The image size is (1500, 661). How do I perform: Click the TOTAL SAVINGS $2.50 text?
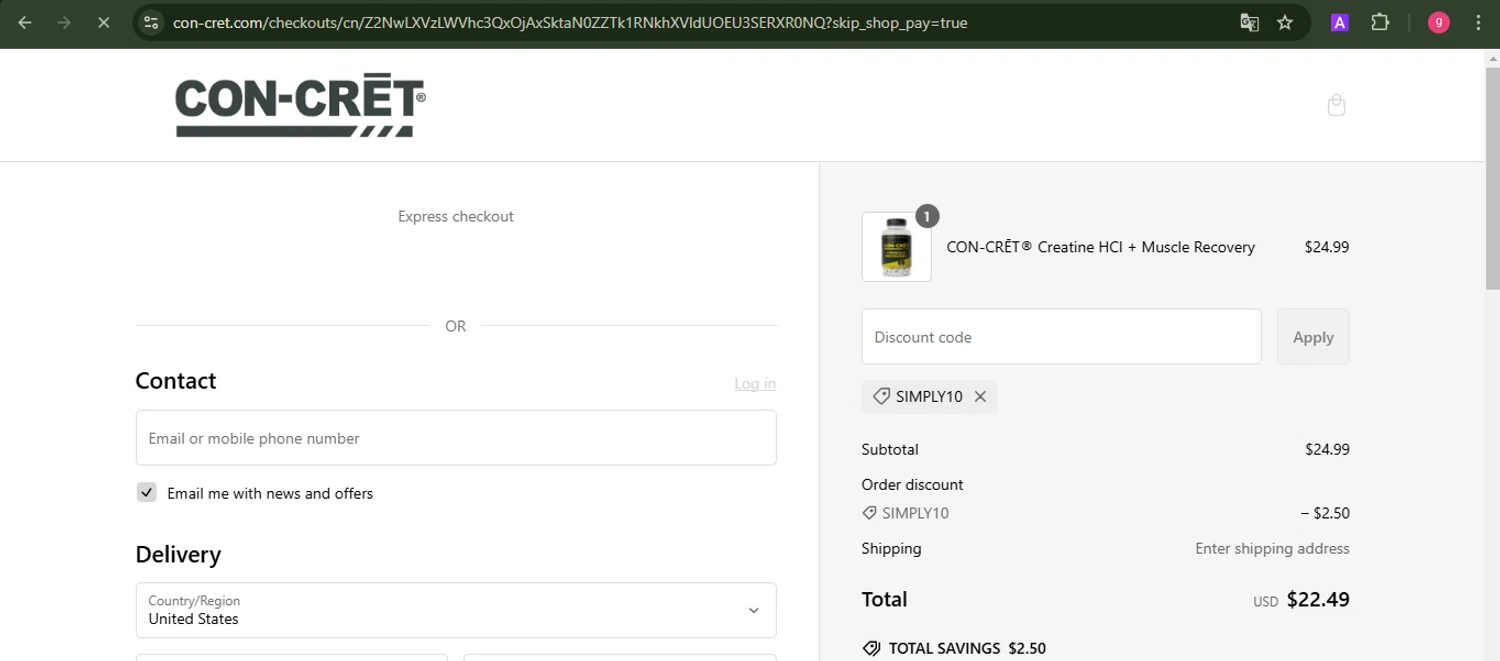[x=967, y=648]
